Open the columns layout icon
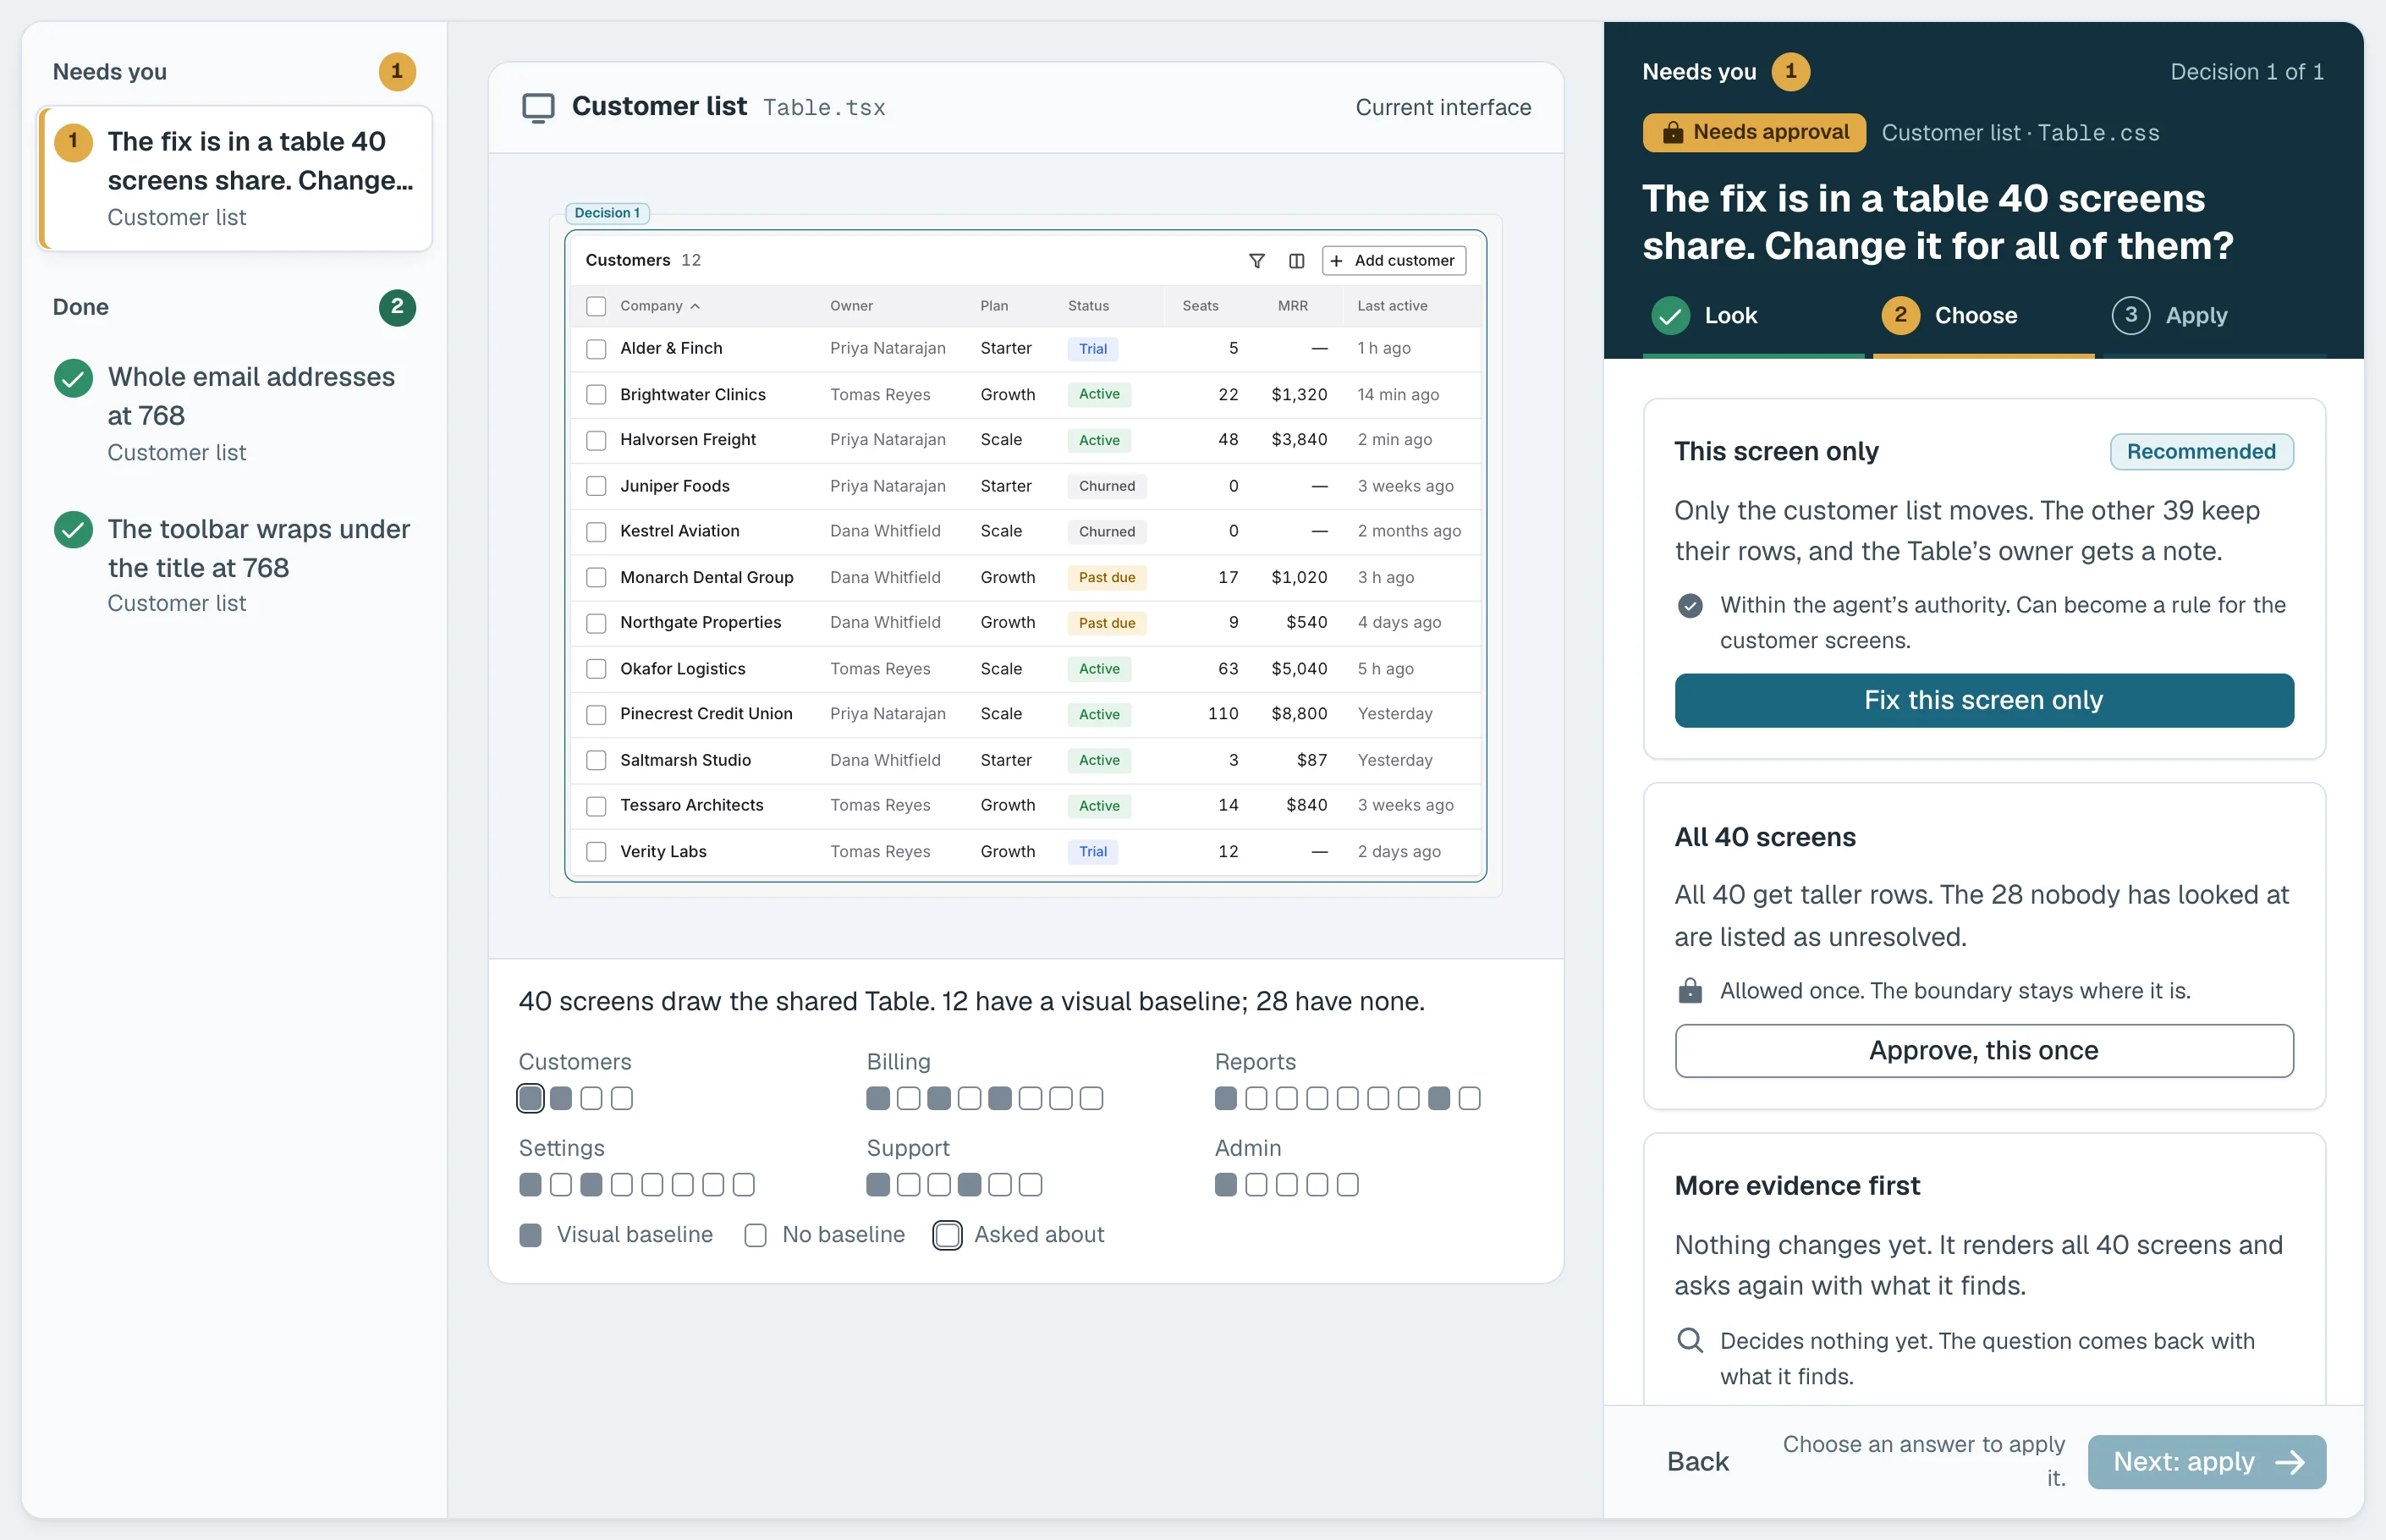The width and height of the screenshot is (2386, 1540). point(1296,261)
